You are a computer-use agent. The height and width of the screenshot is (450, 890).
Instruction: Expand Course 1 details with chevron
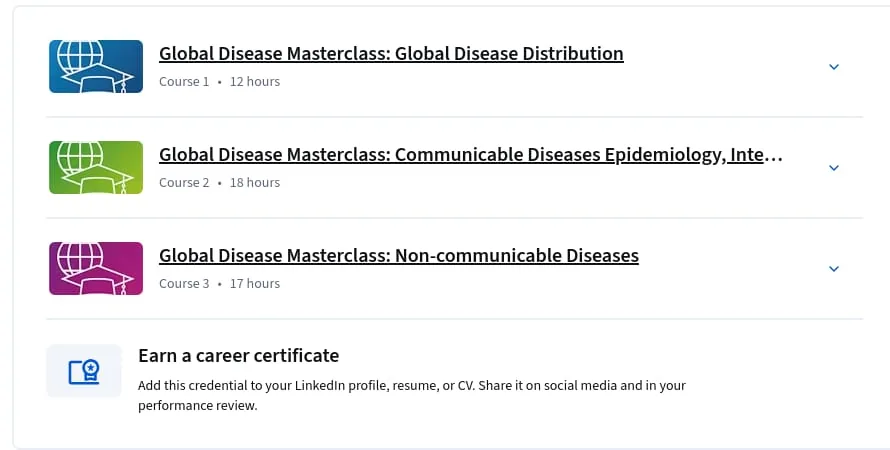pyautogui.click(x=834, y=67)
